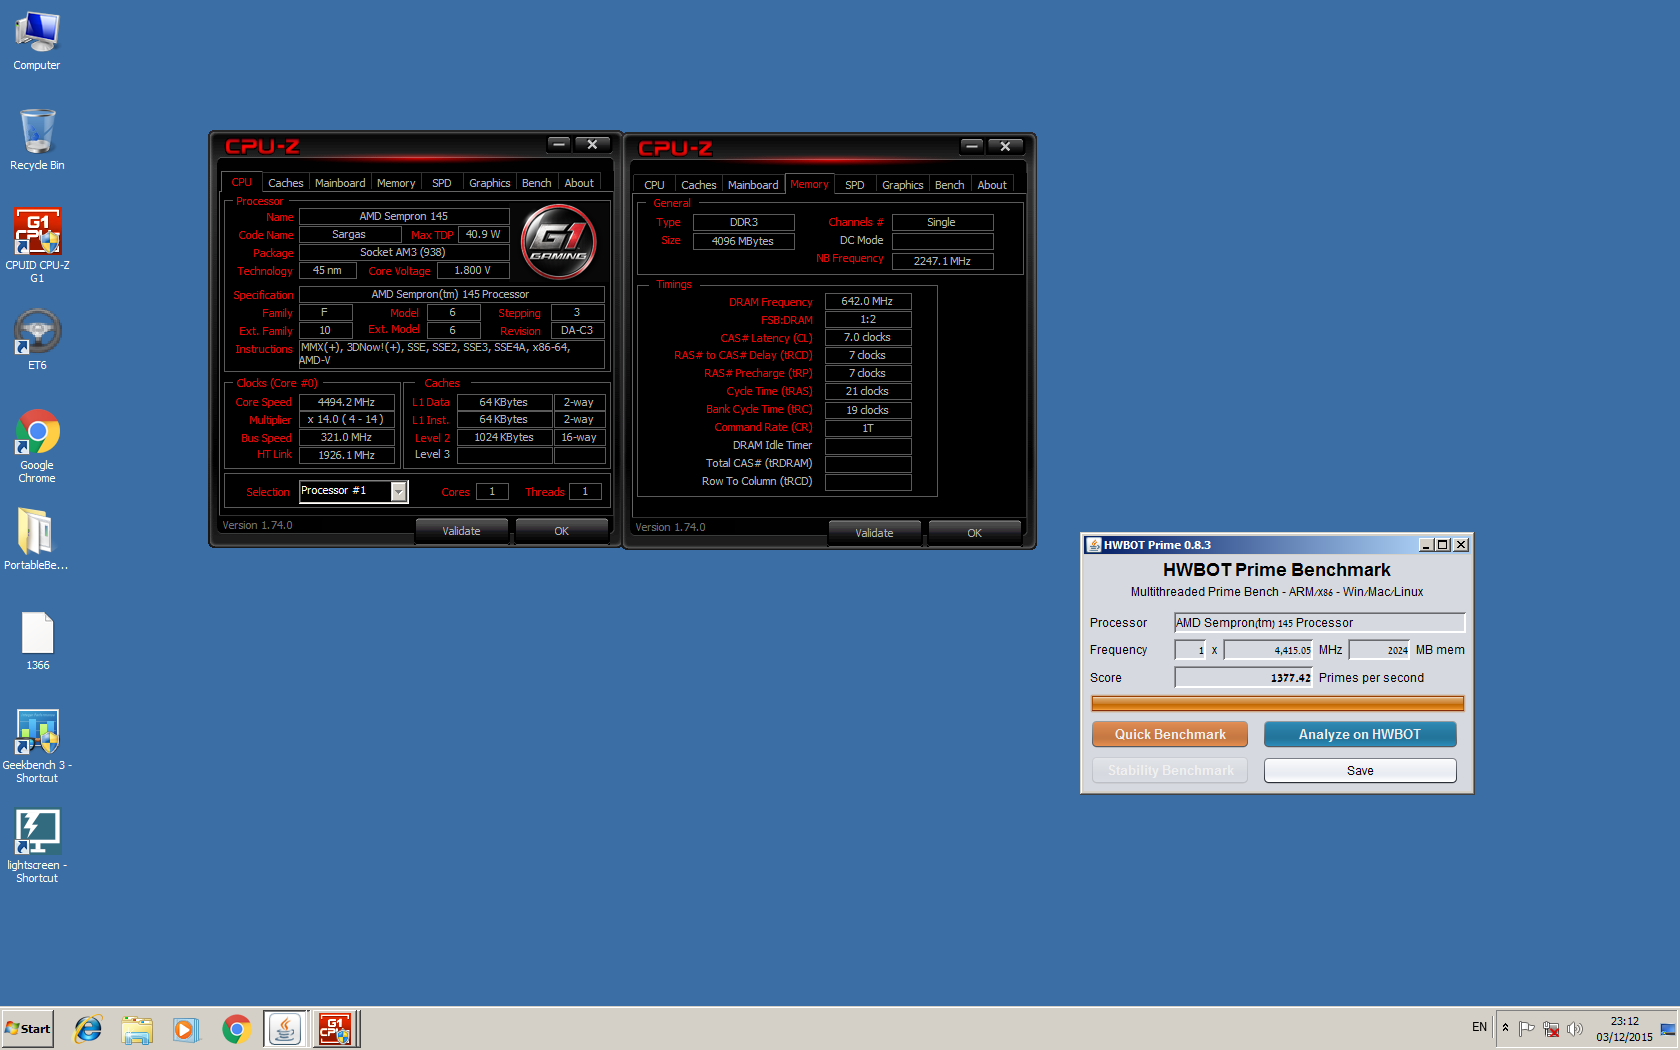The width and height of the screenshot is (1680, 1050).
Task: Click the taskbar clock showing 23:12
Action: point(1624,1029)
